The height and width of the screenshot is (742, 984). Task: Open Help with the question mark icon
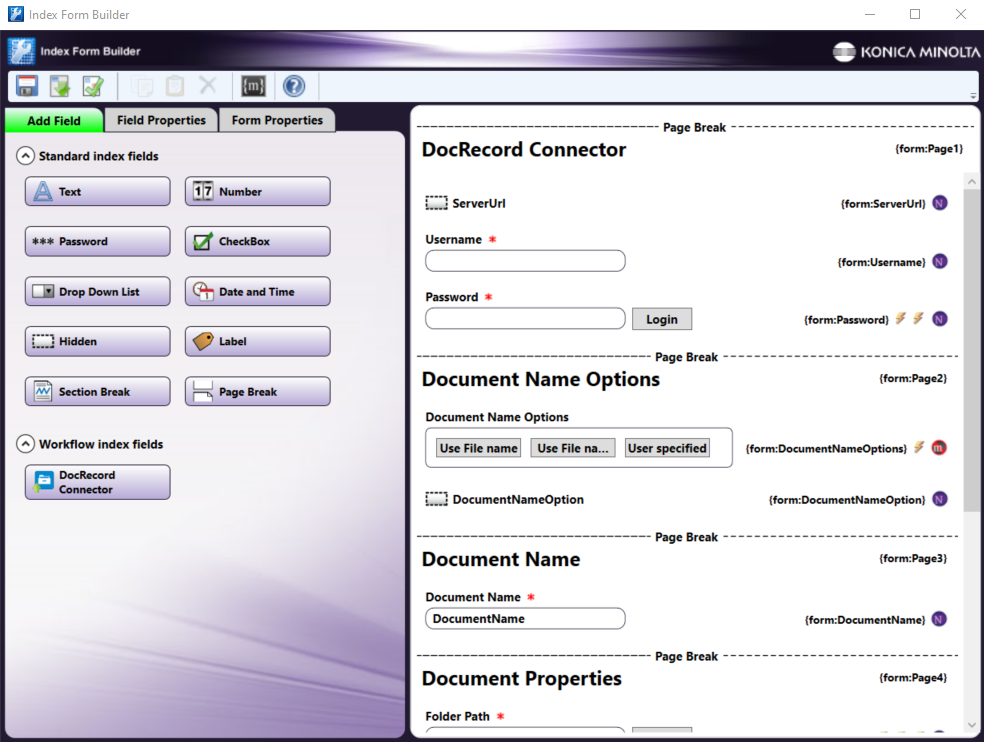294,86
